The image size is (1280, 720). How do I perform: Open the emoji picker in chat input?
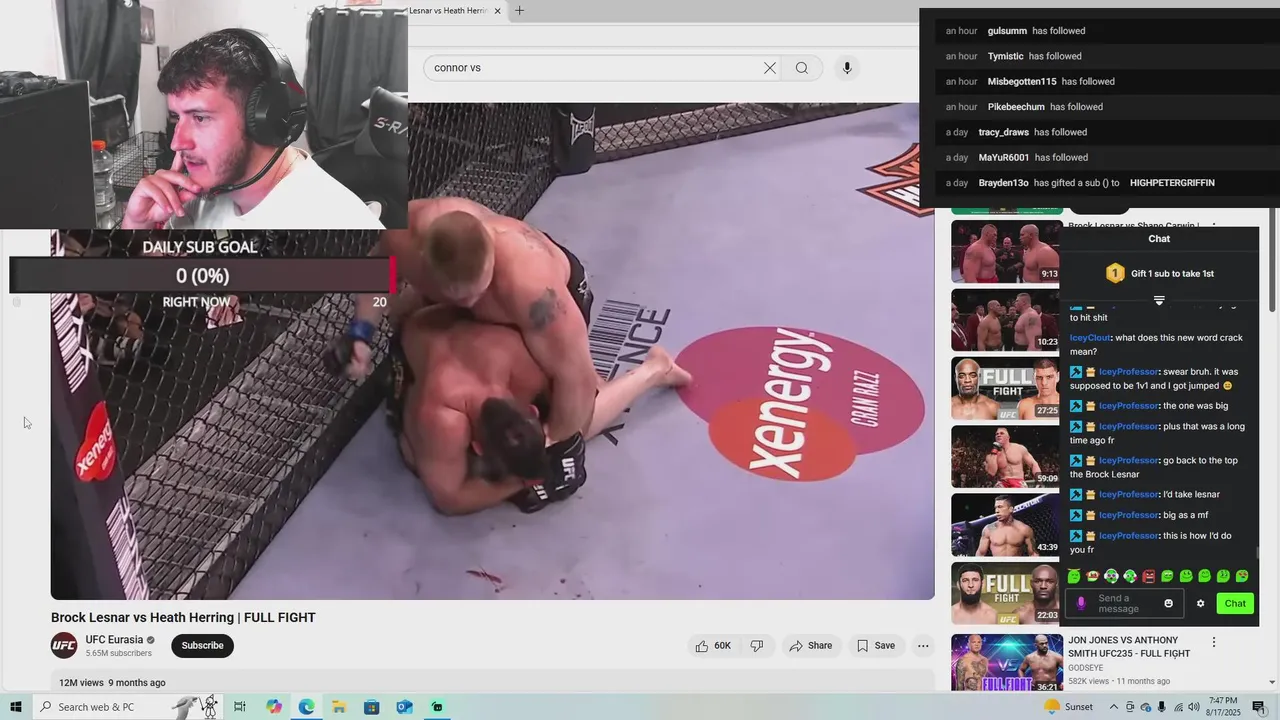tap(1168, 603)
